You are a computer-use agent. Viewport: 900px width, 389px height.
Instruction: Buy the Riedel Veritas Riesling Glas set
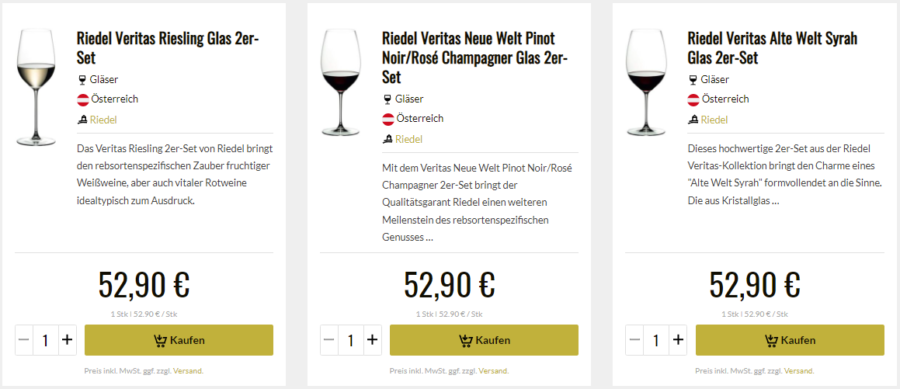click(179, 340)
